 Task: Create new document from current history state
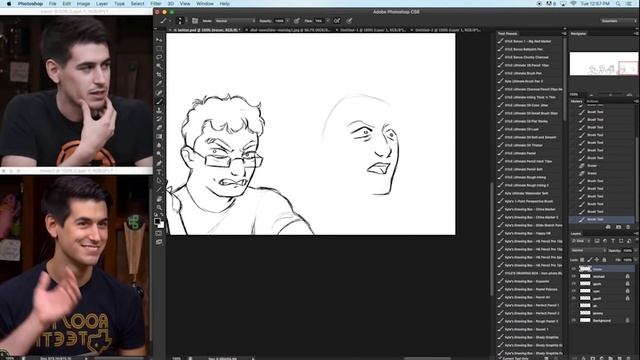[608, 227]
